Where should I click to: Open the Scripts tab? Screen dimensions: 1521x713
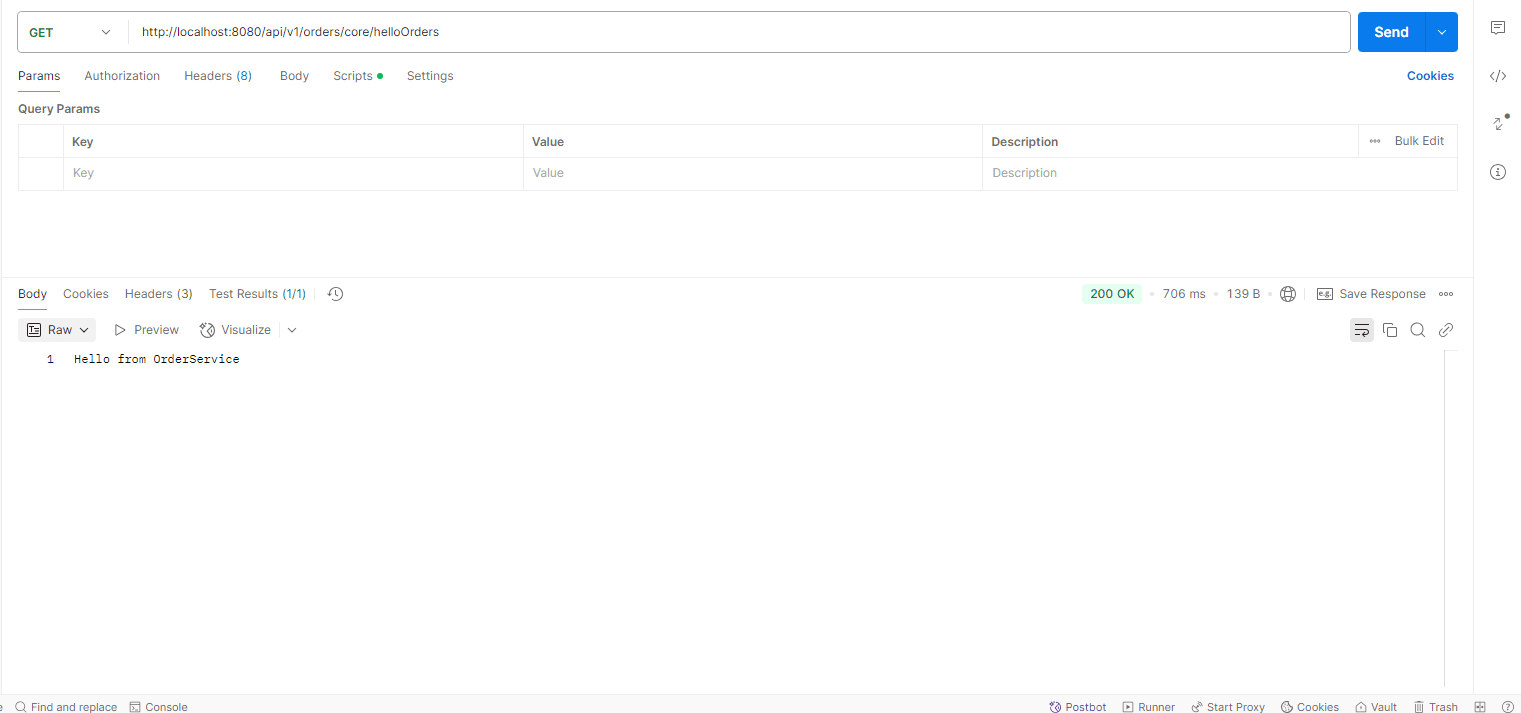358,76
